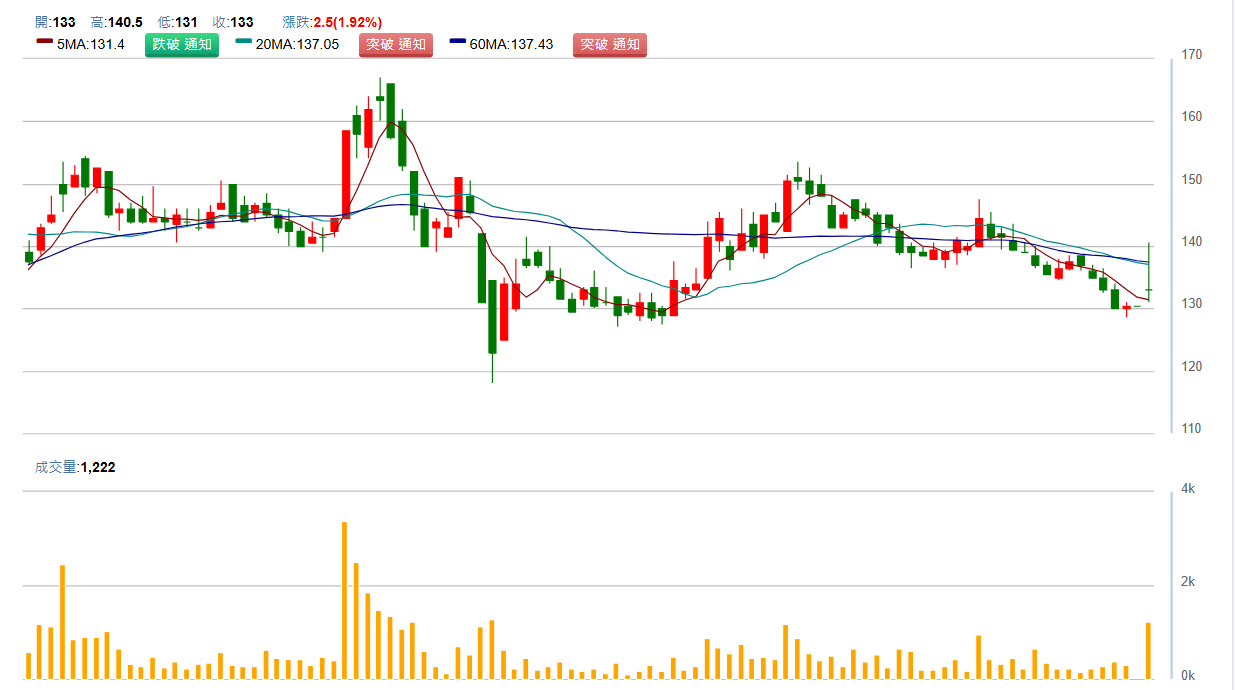Click the 突破 通知 button next to 20MA
Screen dimensions: 1235x690
point(395,44)
